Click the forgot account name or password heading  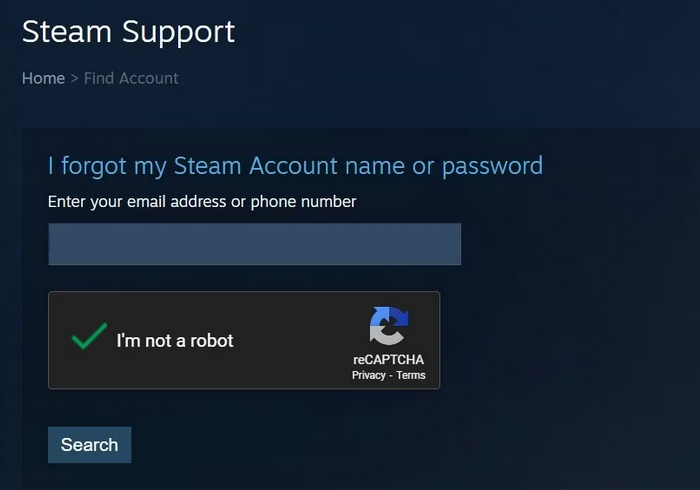[296, 166]
